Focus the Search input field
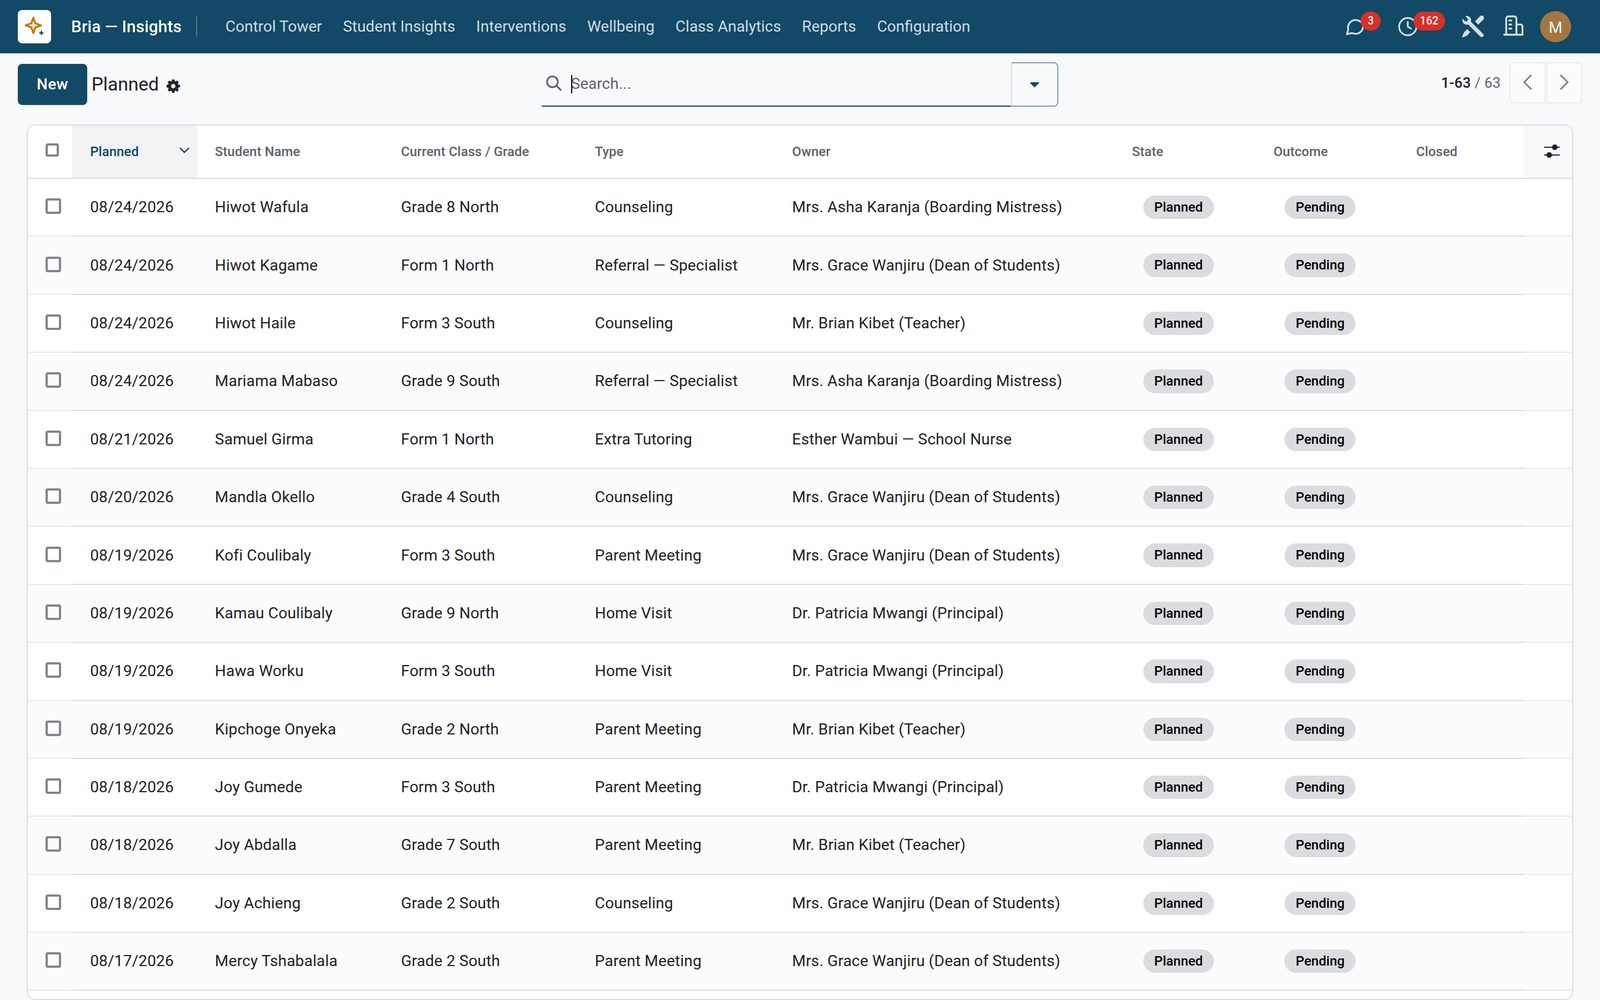Image resolution: width=1600 pixels, height=1000 pixels. [x=788, y=84]
